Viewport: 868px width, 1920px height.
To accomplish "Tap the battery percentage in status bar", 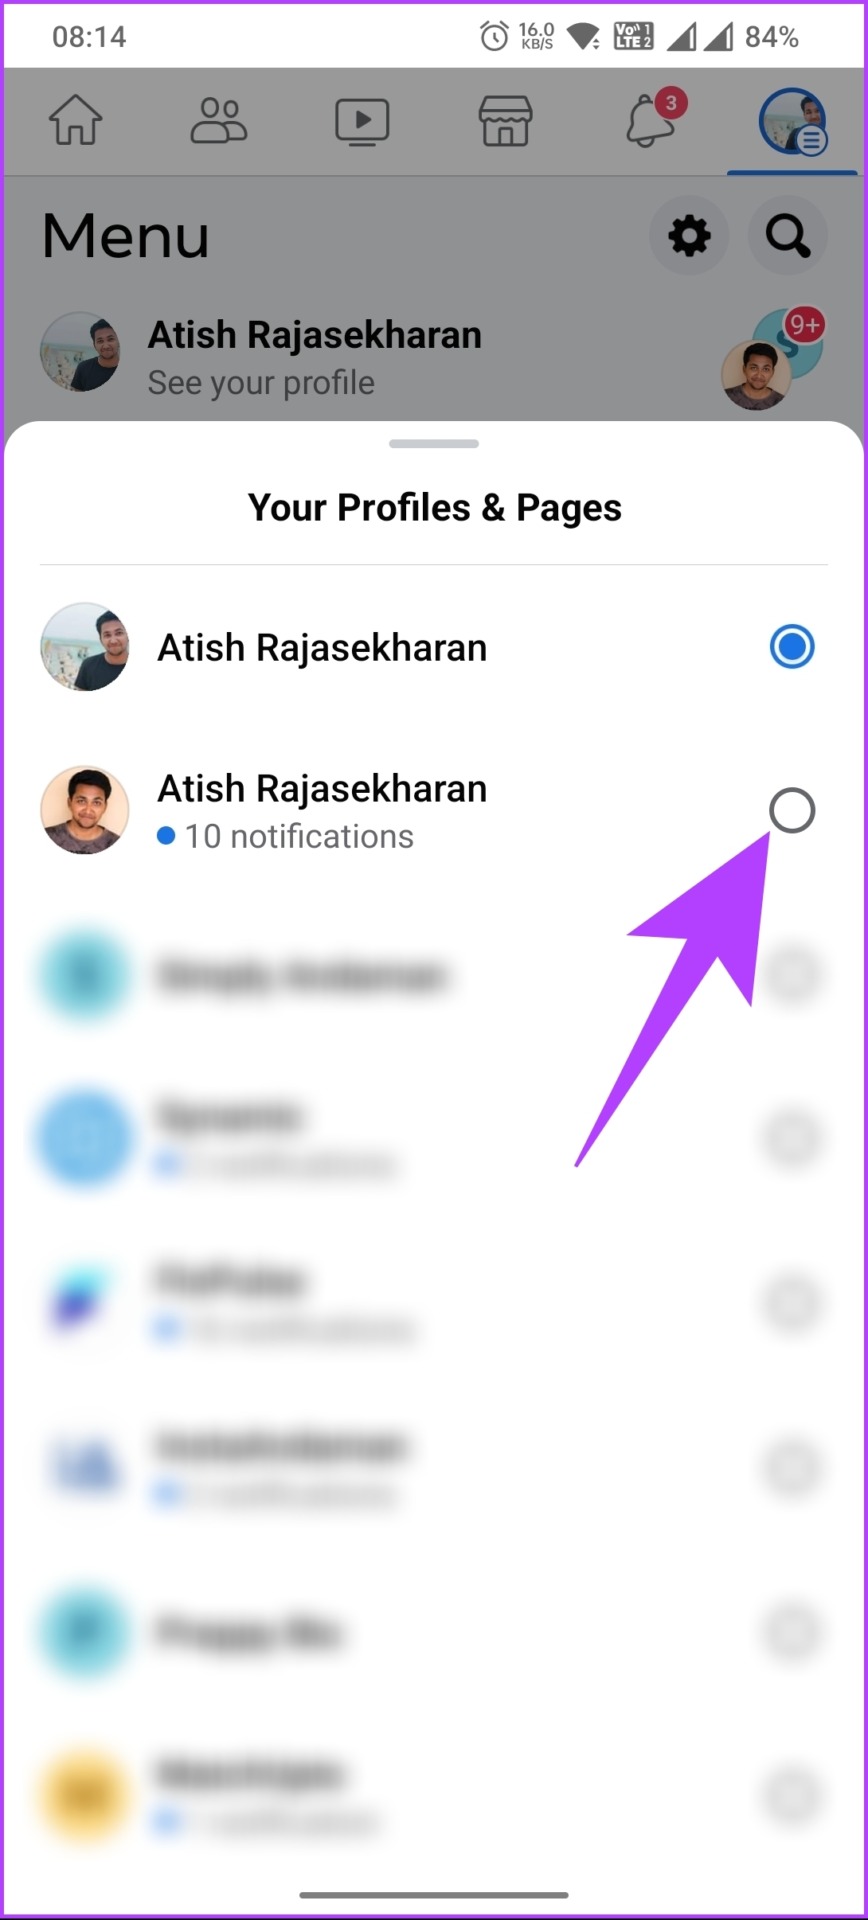I will [x=771, y=38].
